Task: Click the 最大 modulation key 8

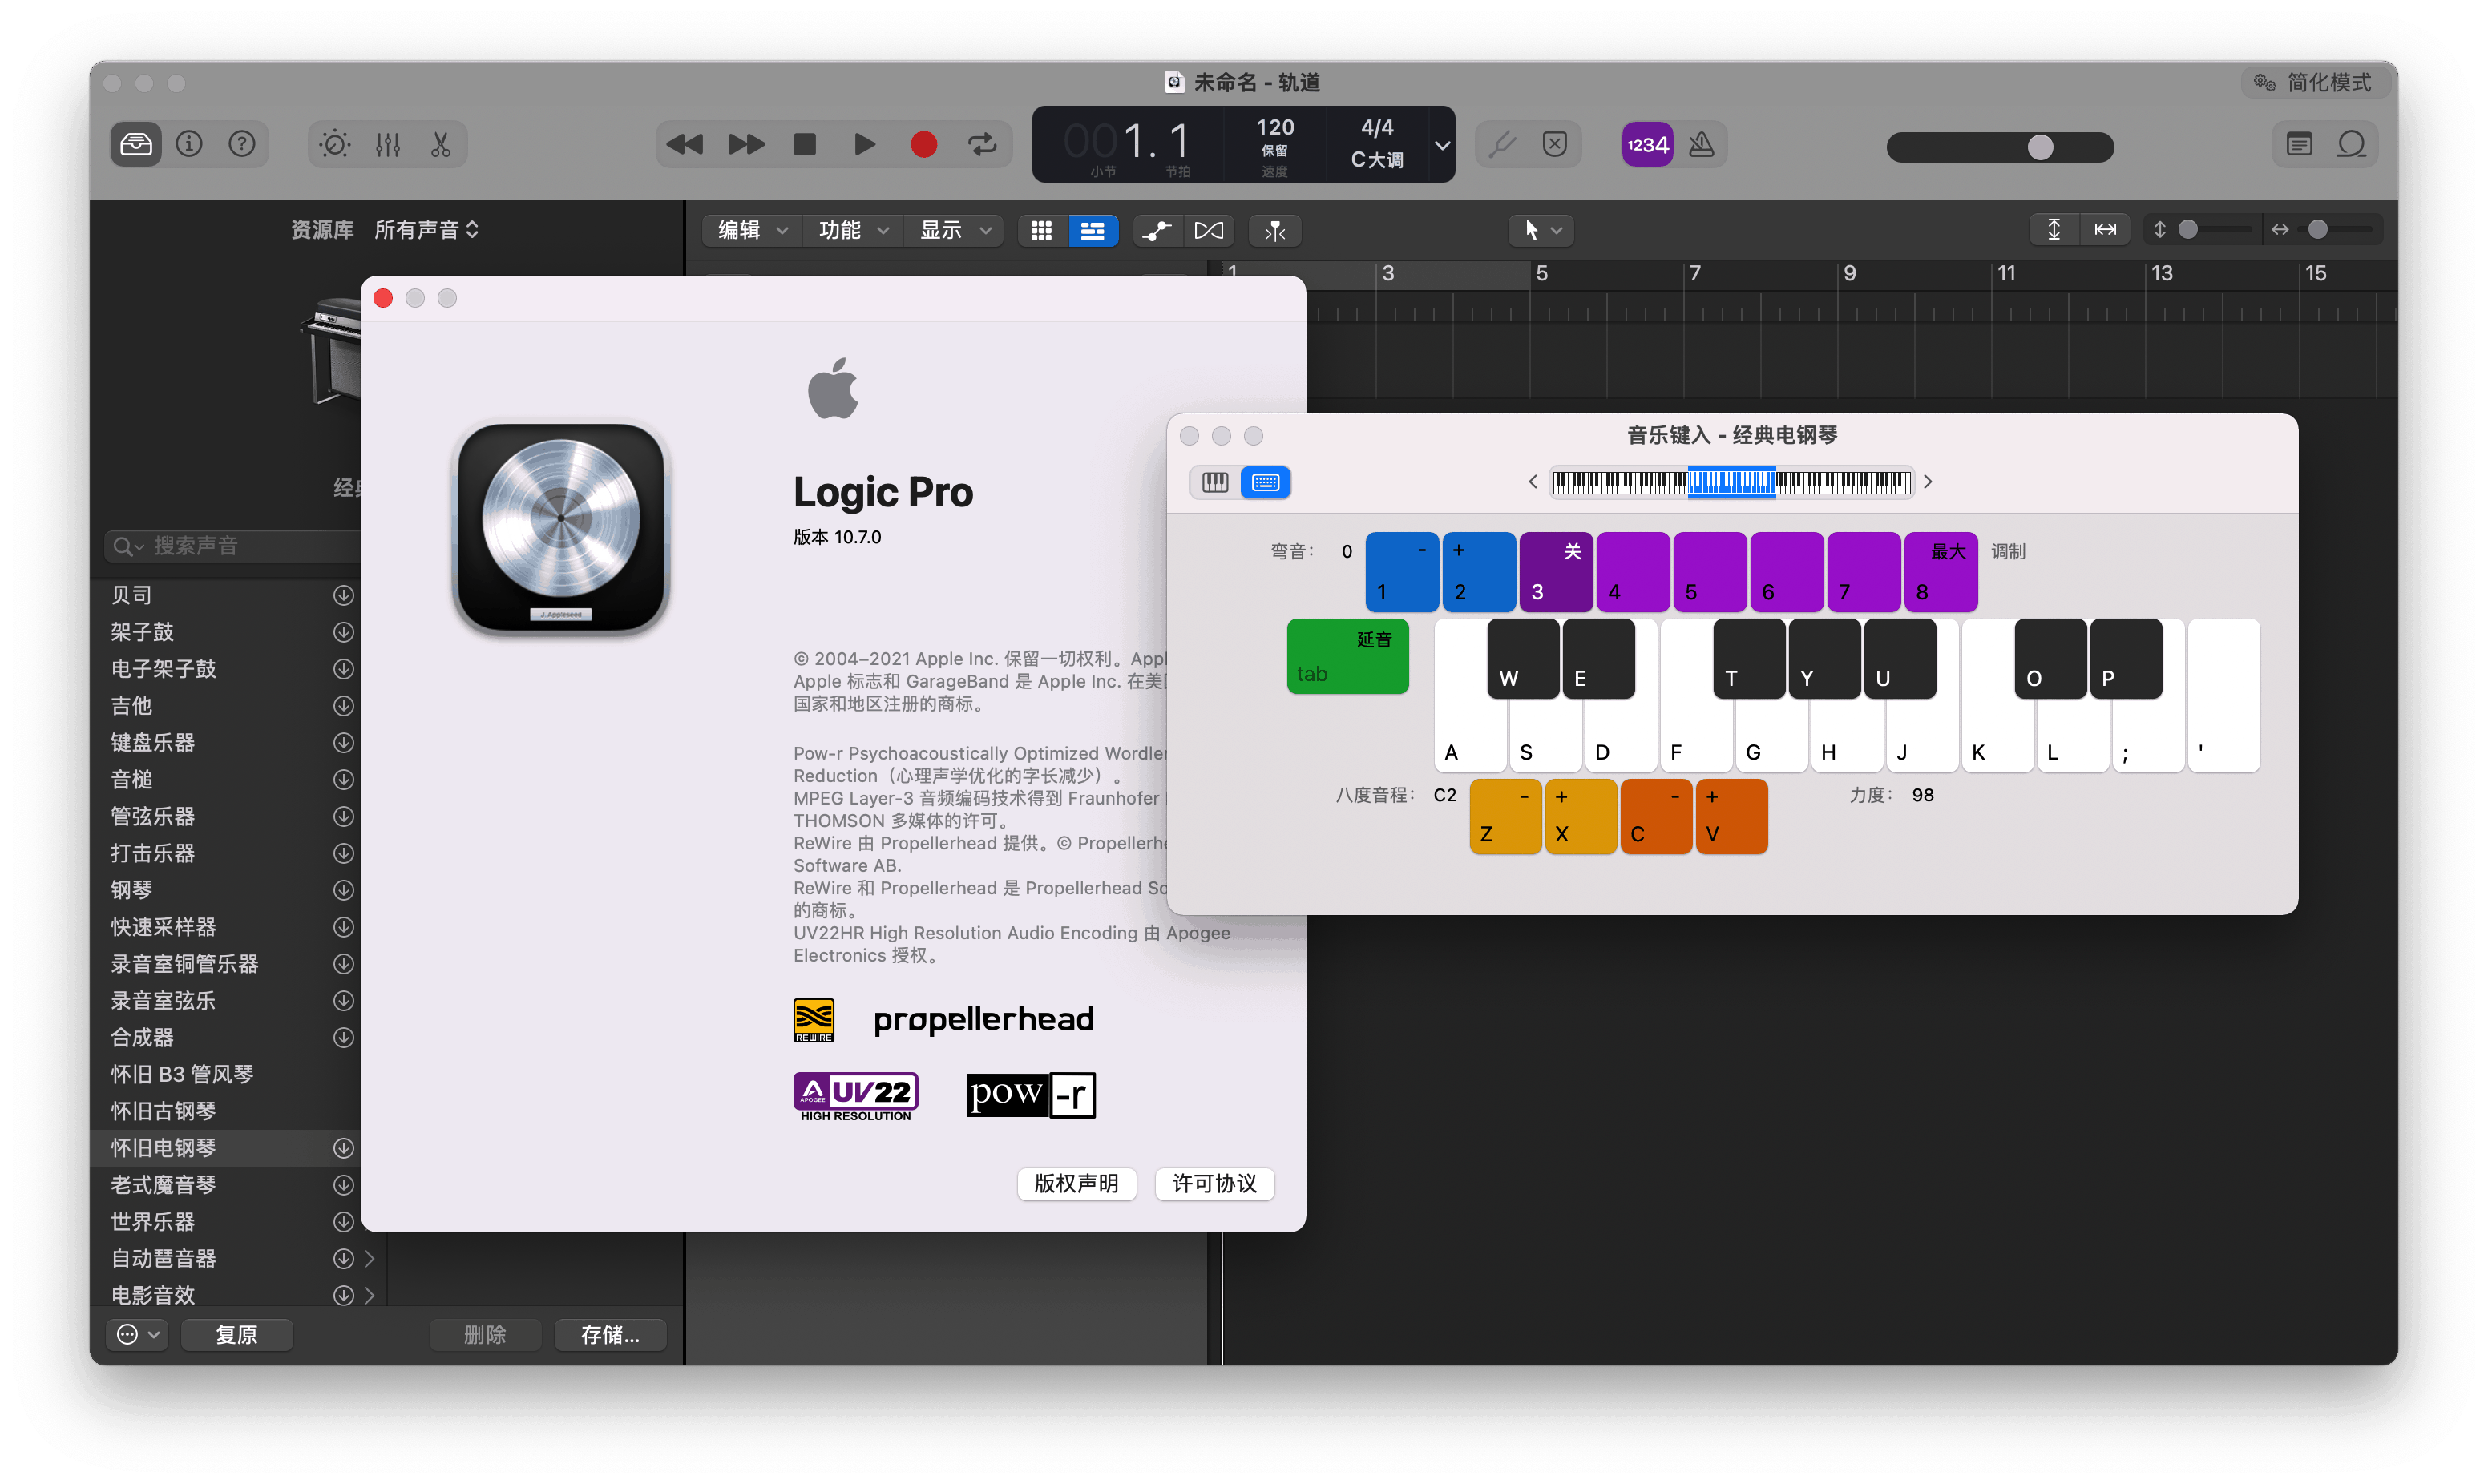Action: coord(1941,571)
